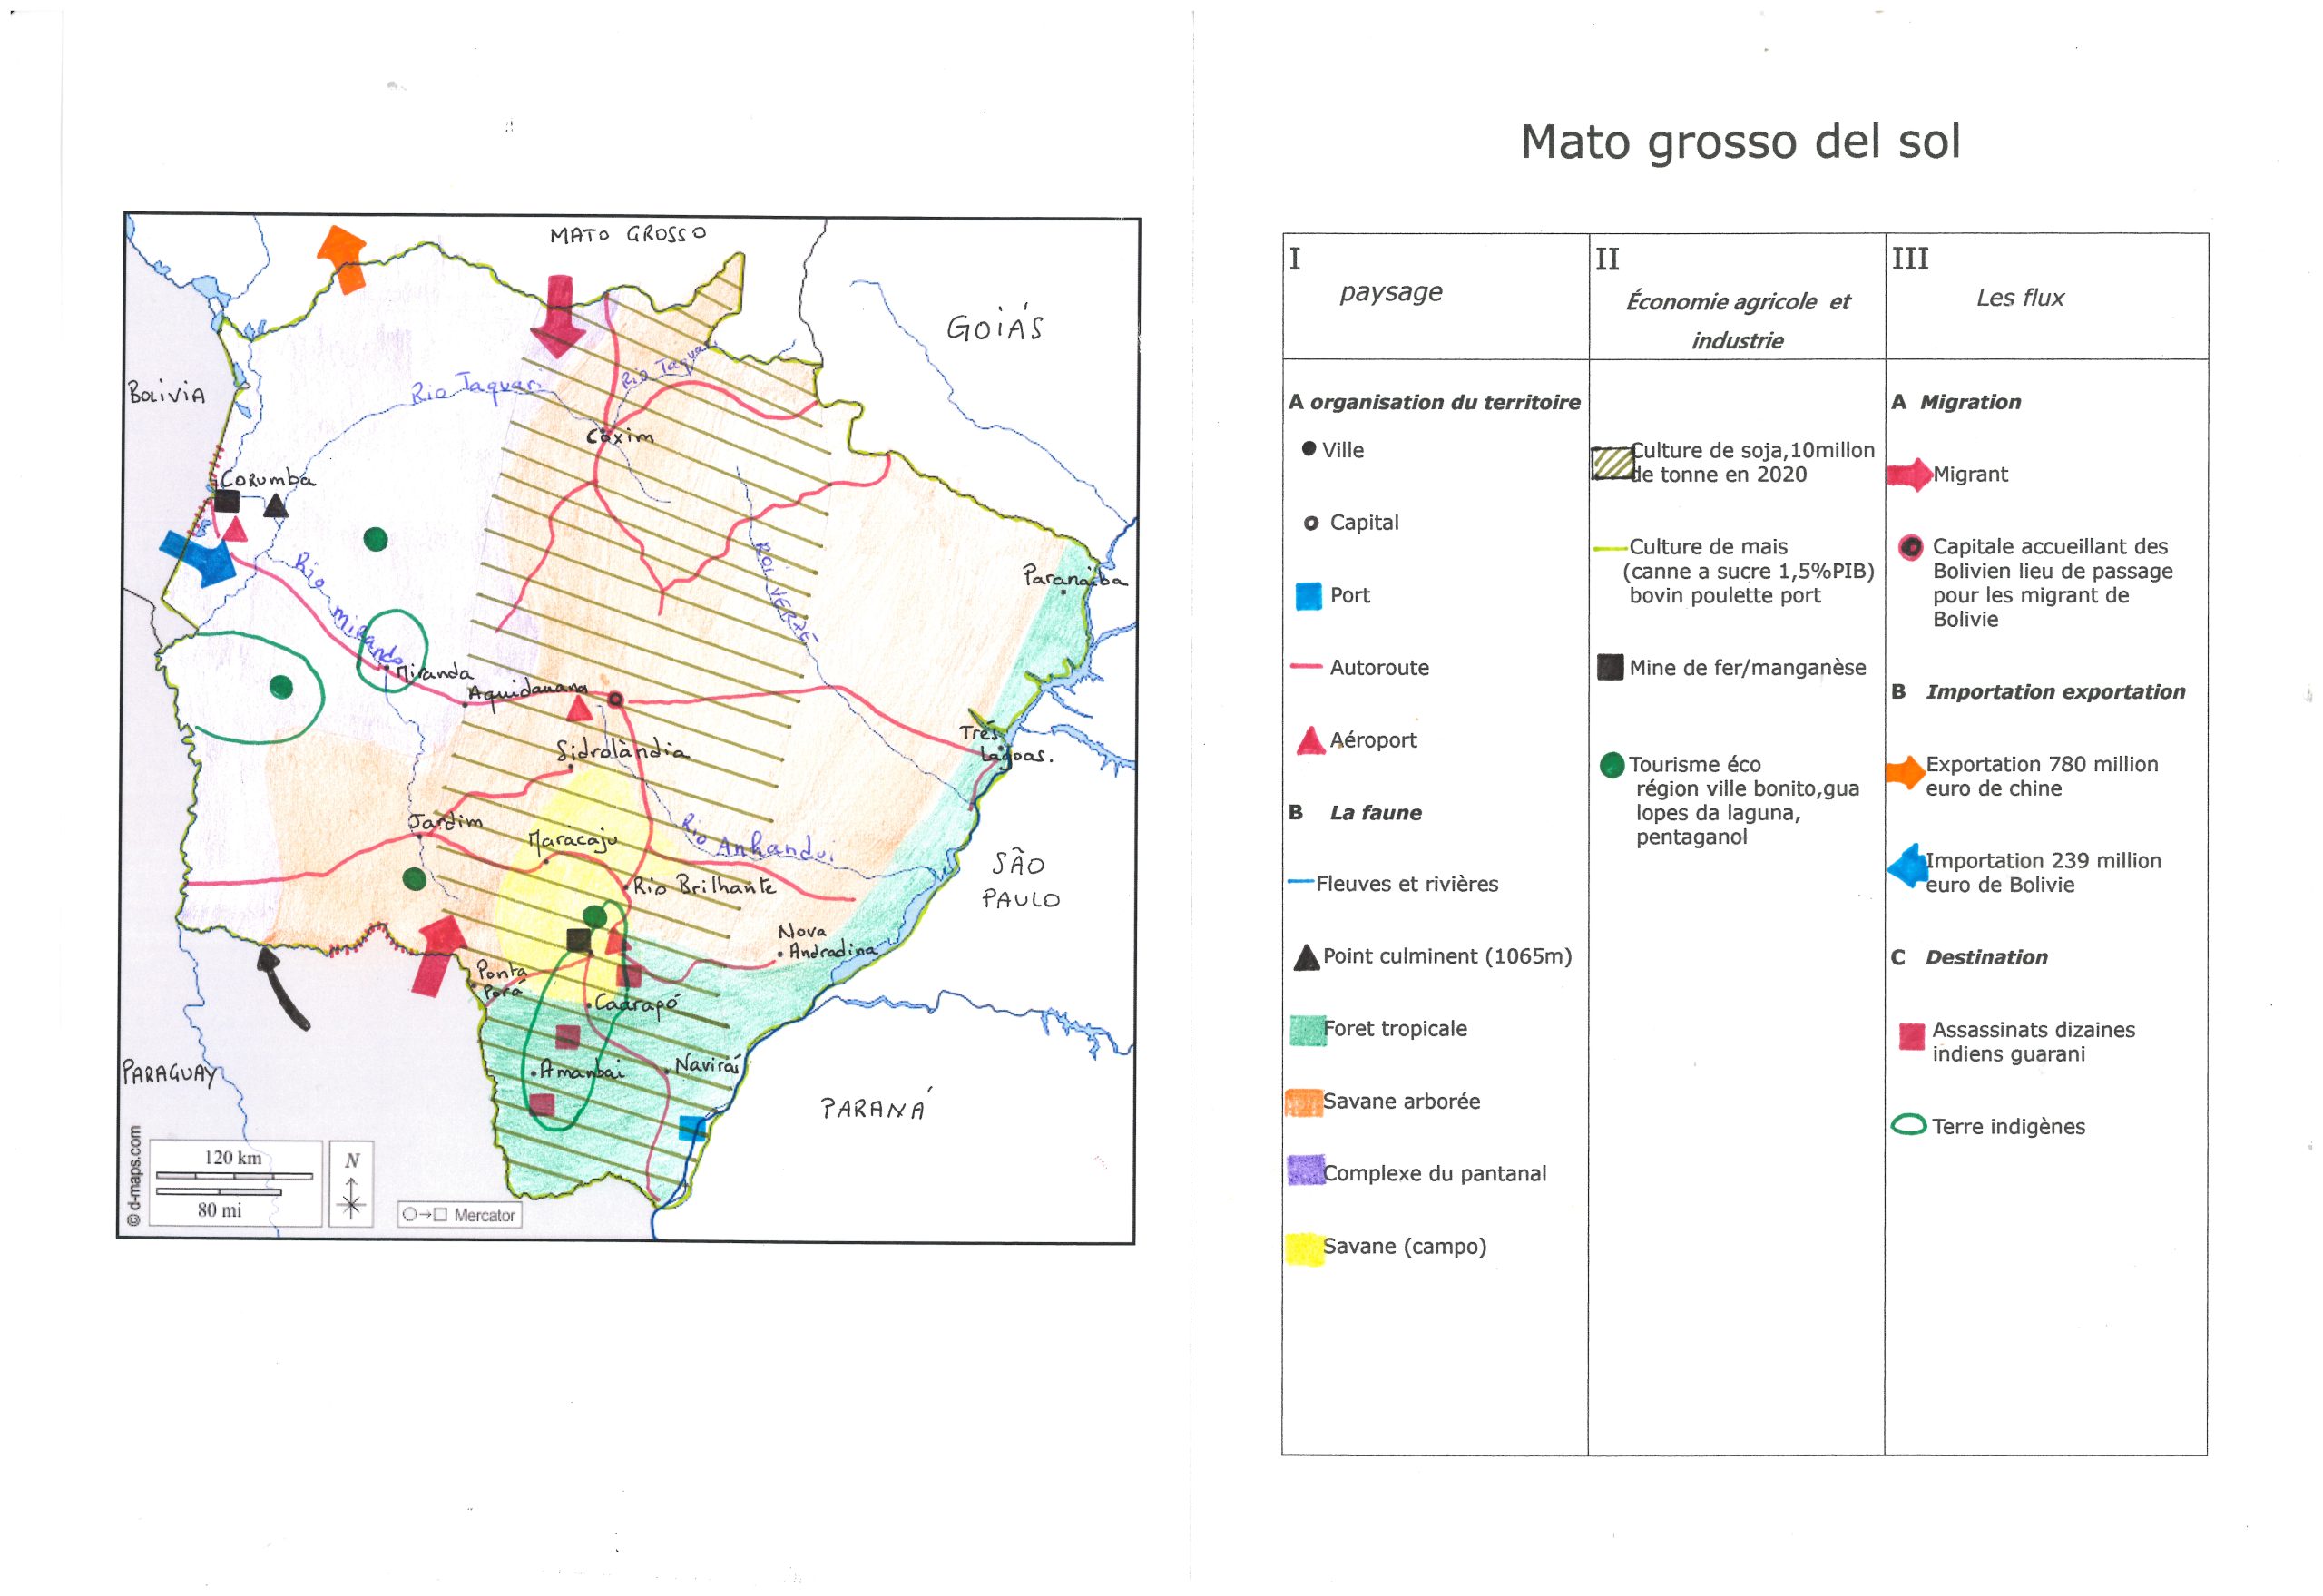Click the hatched Culture de soja symbol
The image size is (2323, 1596).
click(x=1612, y=463)
